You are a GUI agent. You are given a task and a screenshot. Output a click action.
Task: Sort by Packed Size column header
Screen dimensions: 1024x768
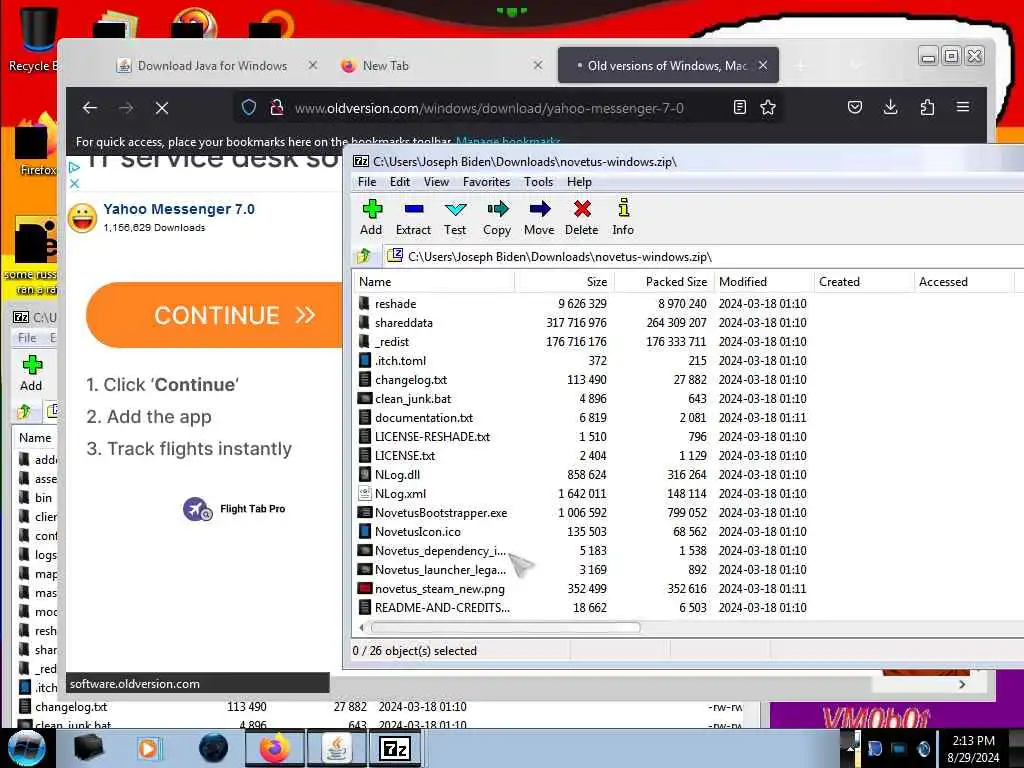[664, 281]
